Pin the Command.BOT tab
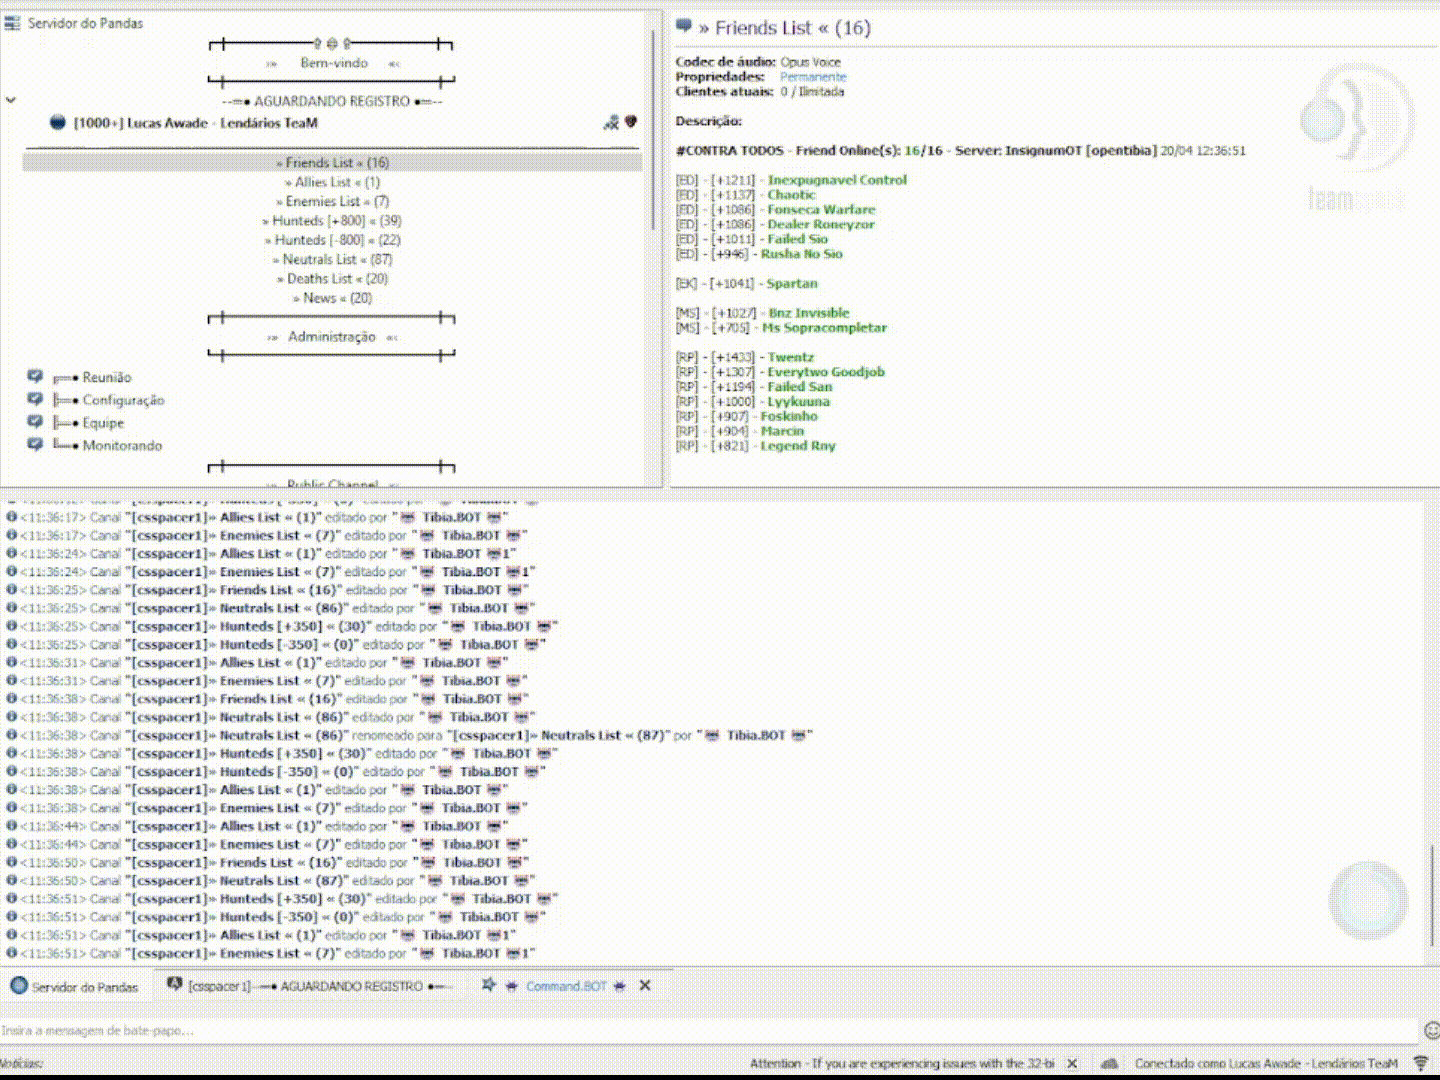The width and height of the screenshot is (1440, 1080). click(x=489, y=985)
